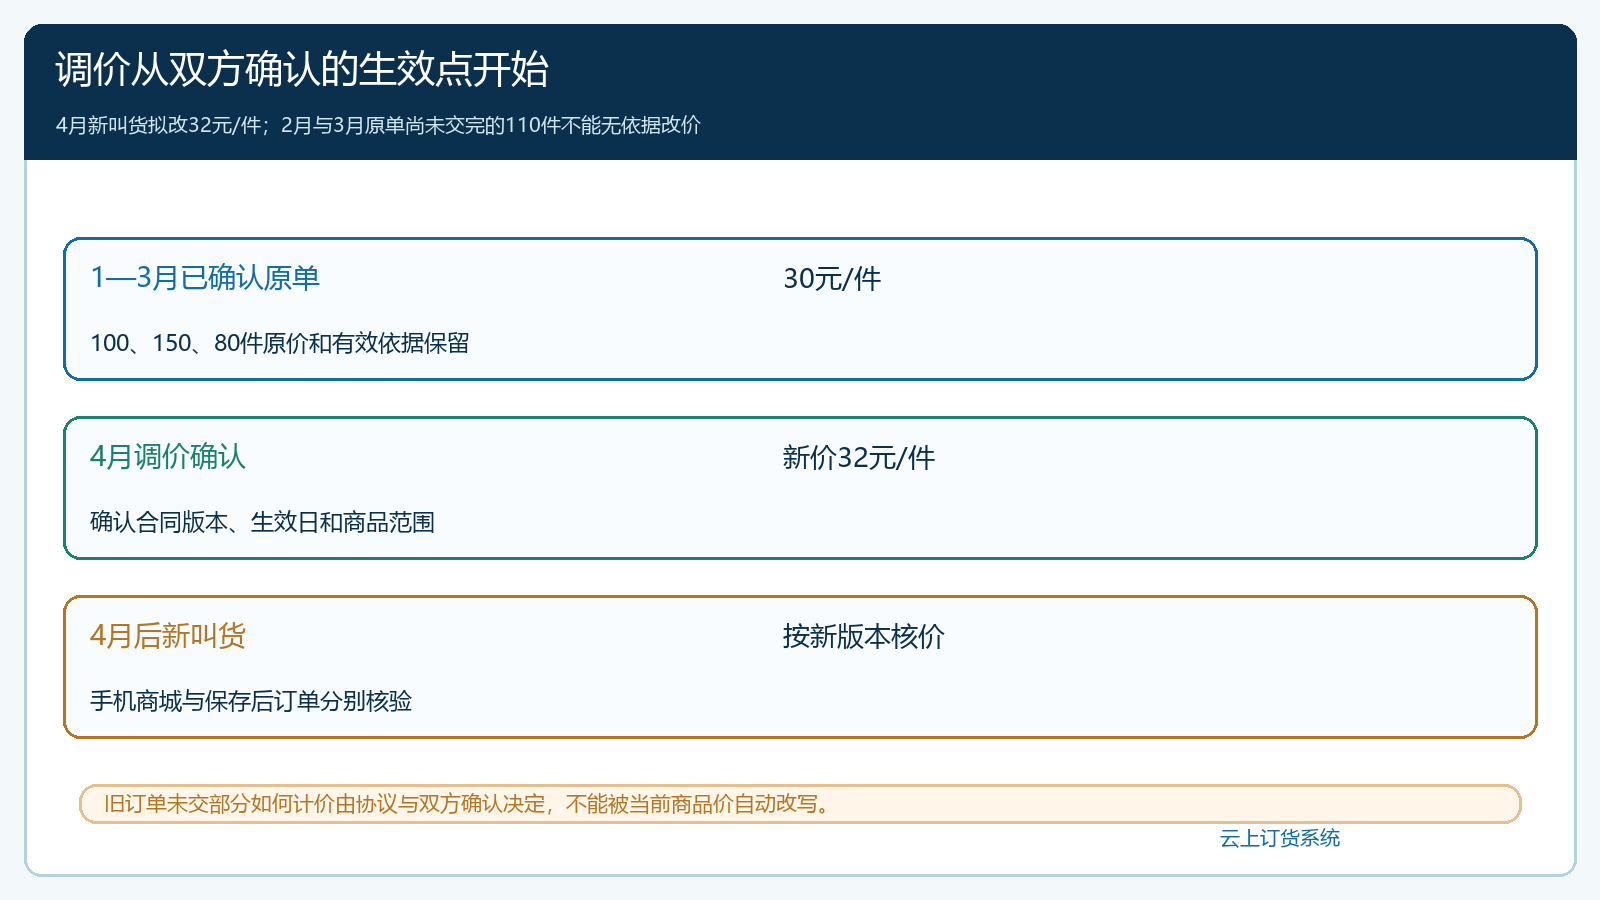Click the slide title 调价从双方确认的生效点开始
1600x900 pixels.
pos(302,70)
